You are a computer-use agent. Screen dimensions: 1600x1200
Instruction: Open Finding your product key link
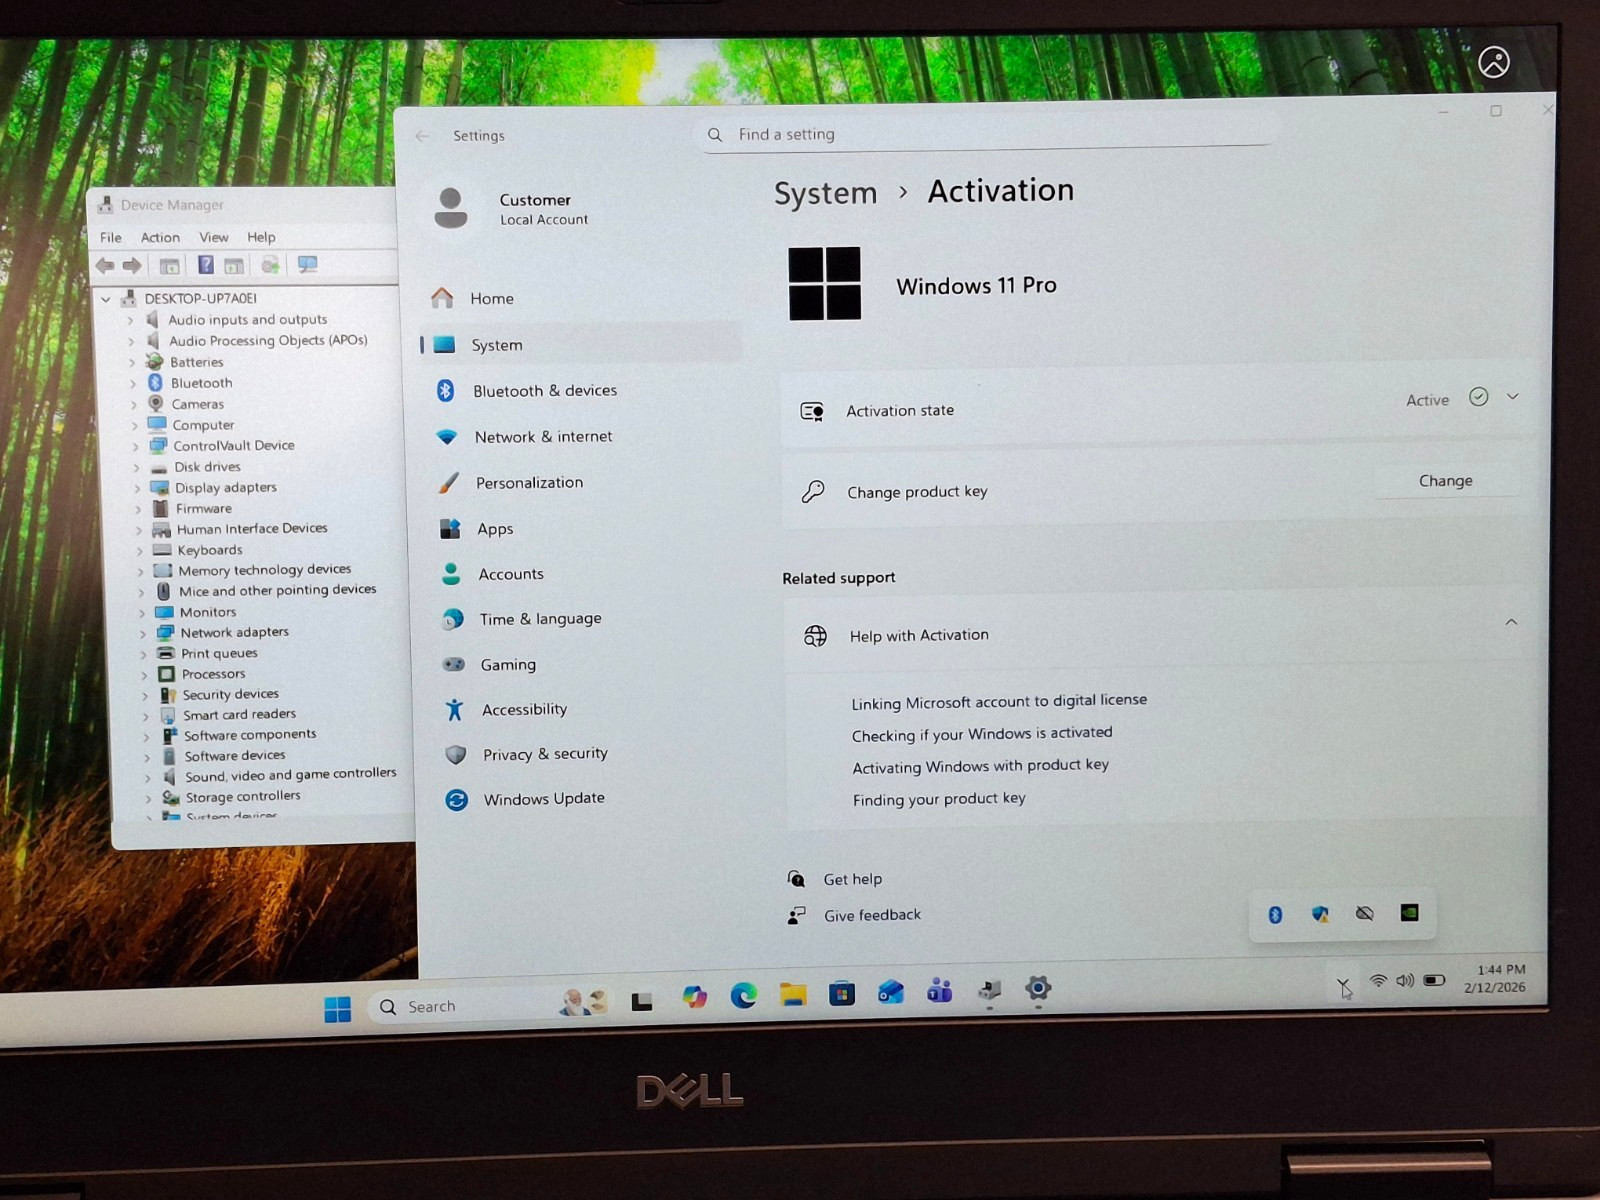939,799
